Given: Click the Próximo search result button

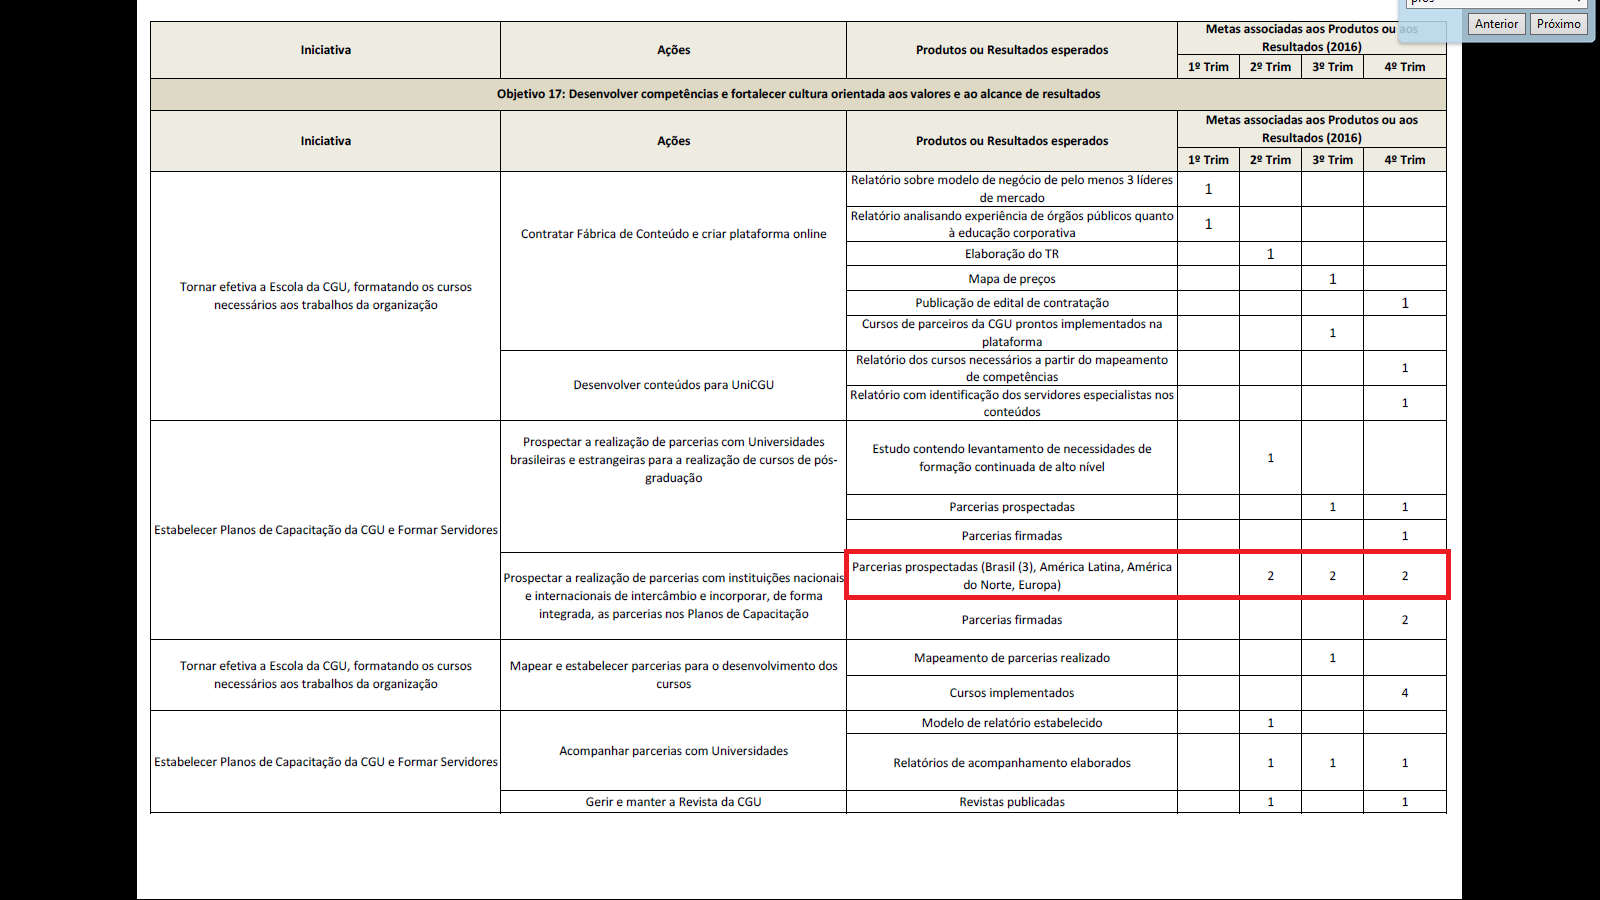Looking at the screenshot, I should coord(1558,24).
